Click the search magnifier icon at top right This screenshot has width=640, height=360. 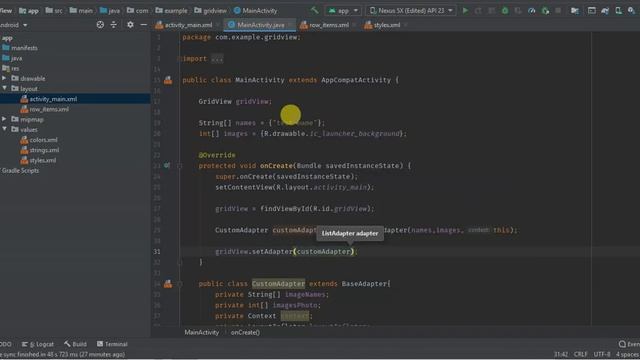pos(631,11)
